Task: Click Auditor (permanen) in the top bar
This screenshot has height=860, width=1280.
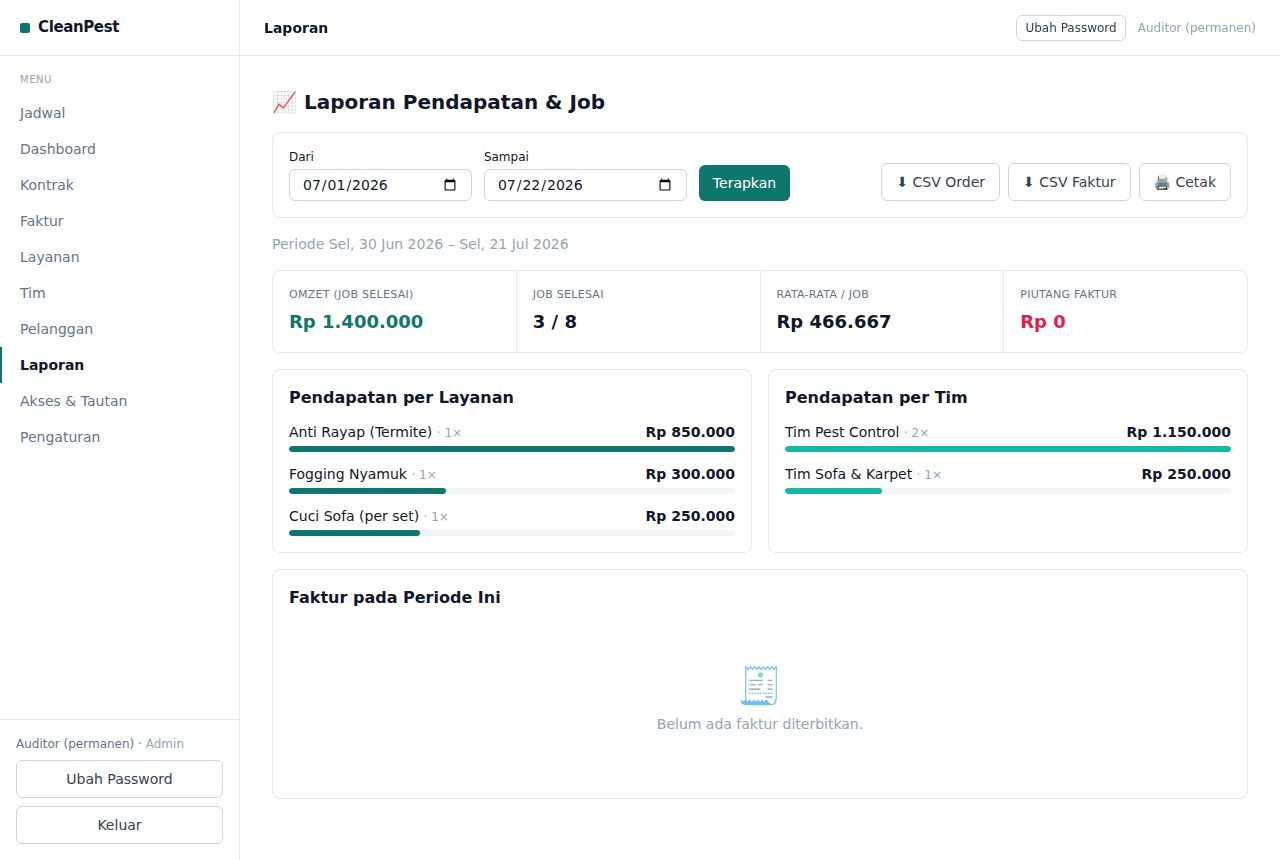Action: pos(1197,28)
